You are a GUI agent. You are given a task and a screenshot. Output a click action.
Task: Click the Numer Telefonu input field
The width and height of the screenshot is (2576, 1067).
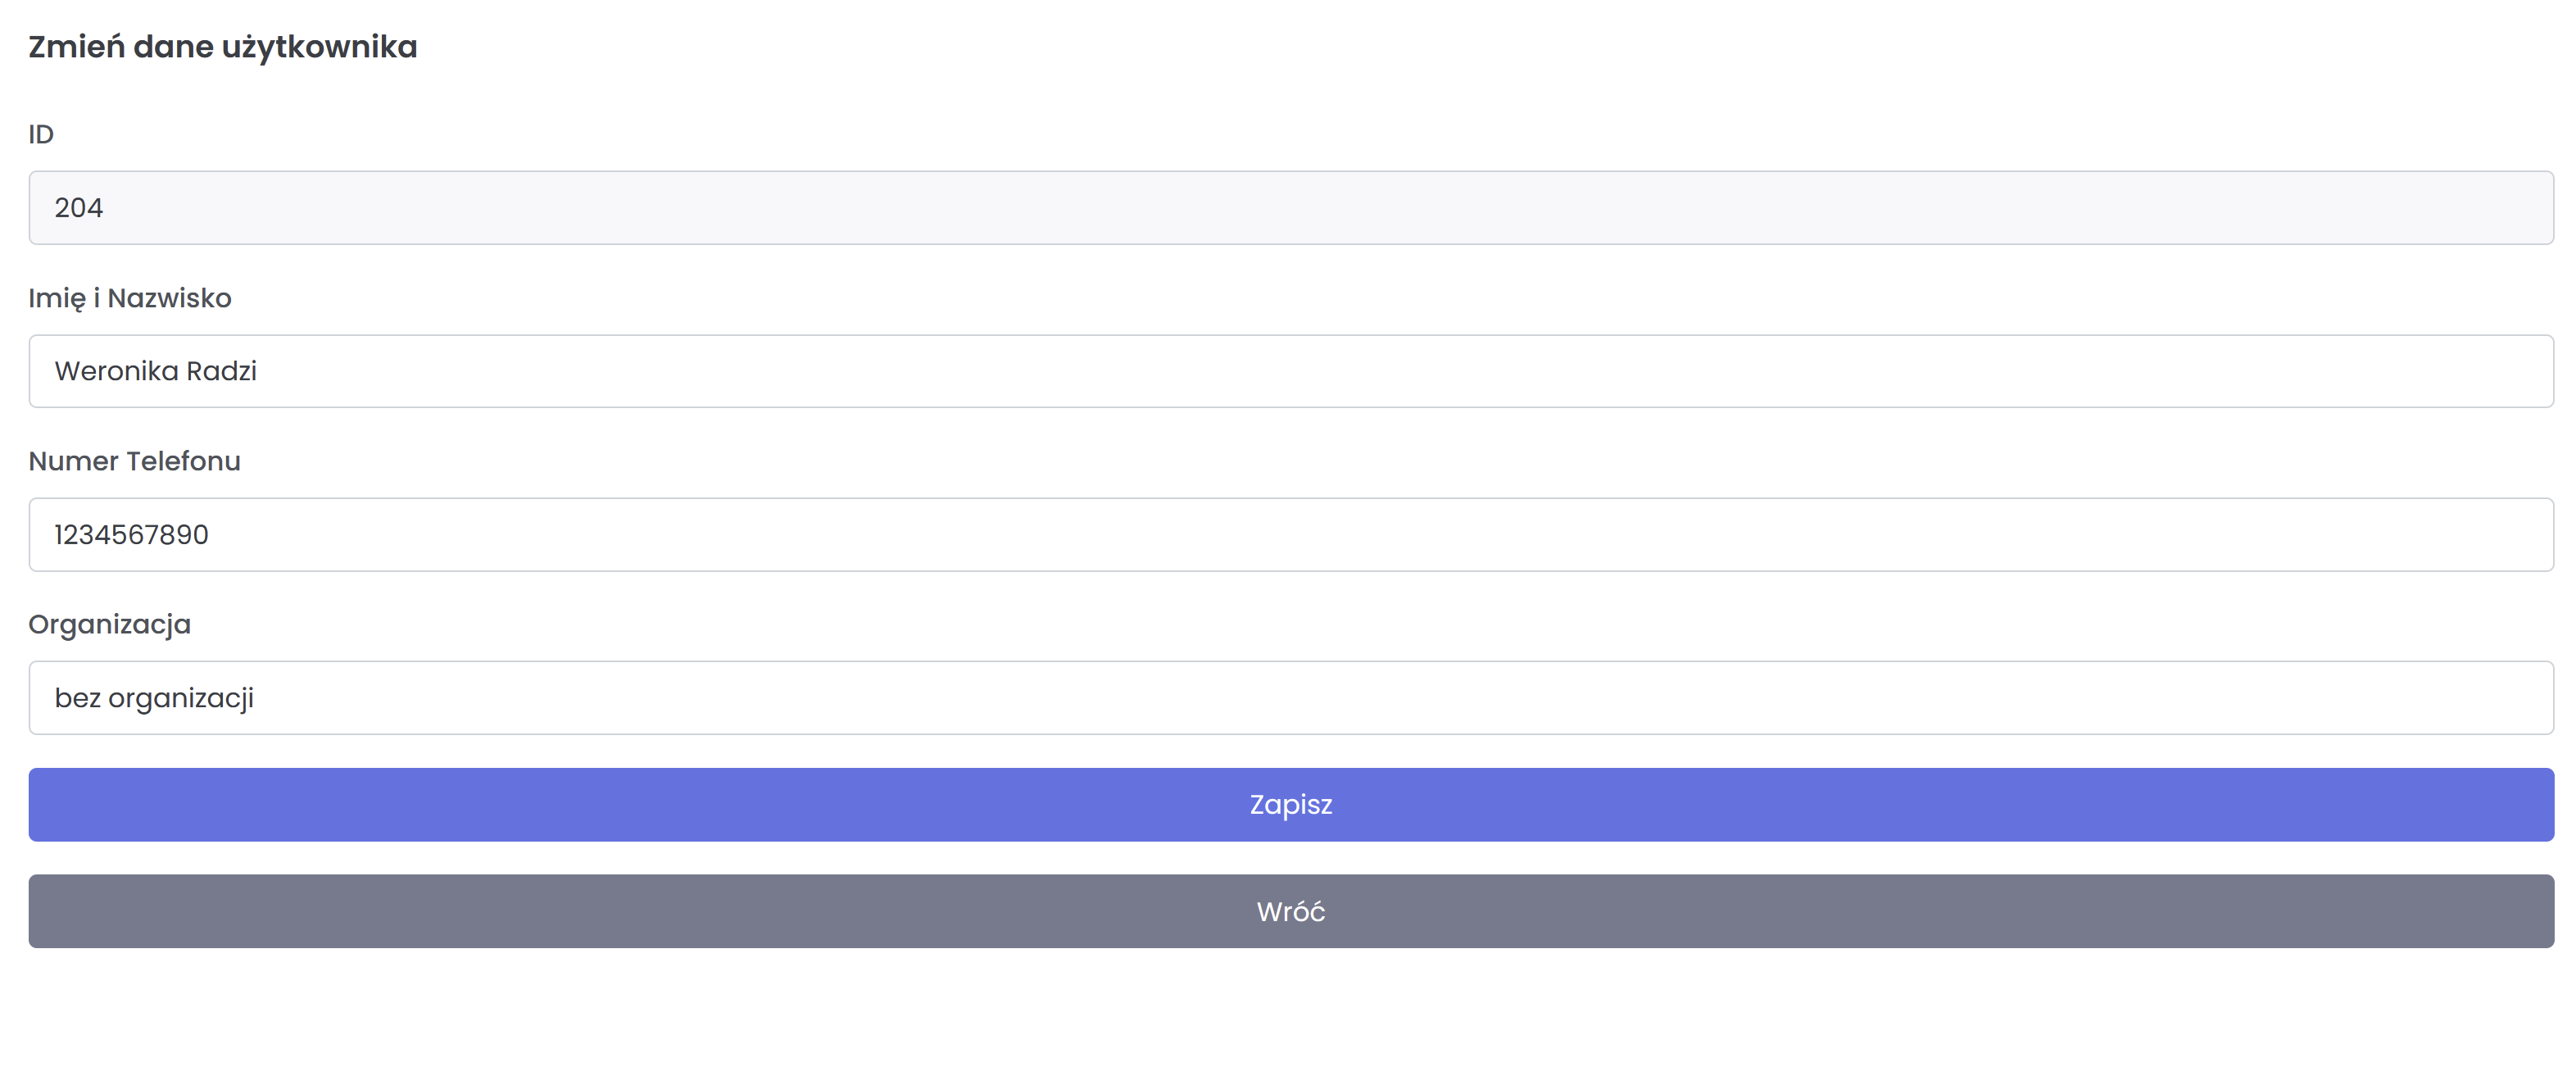tap(1290, 535)
